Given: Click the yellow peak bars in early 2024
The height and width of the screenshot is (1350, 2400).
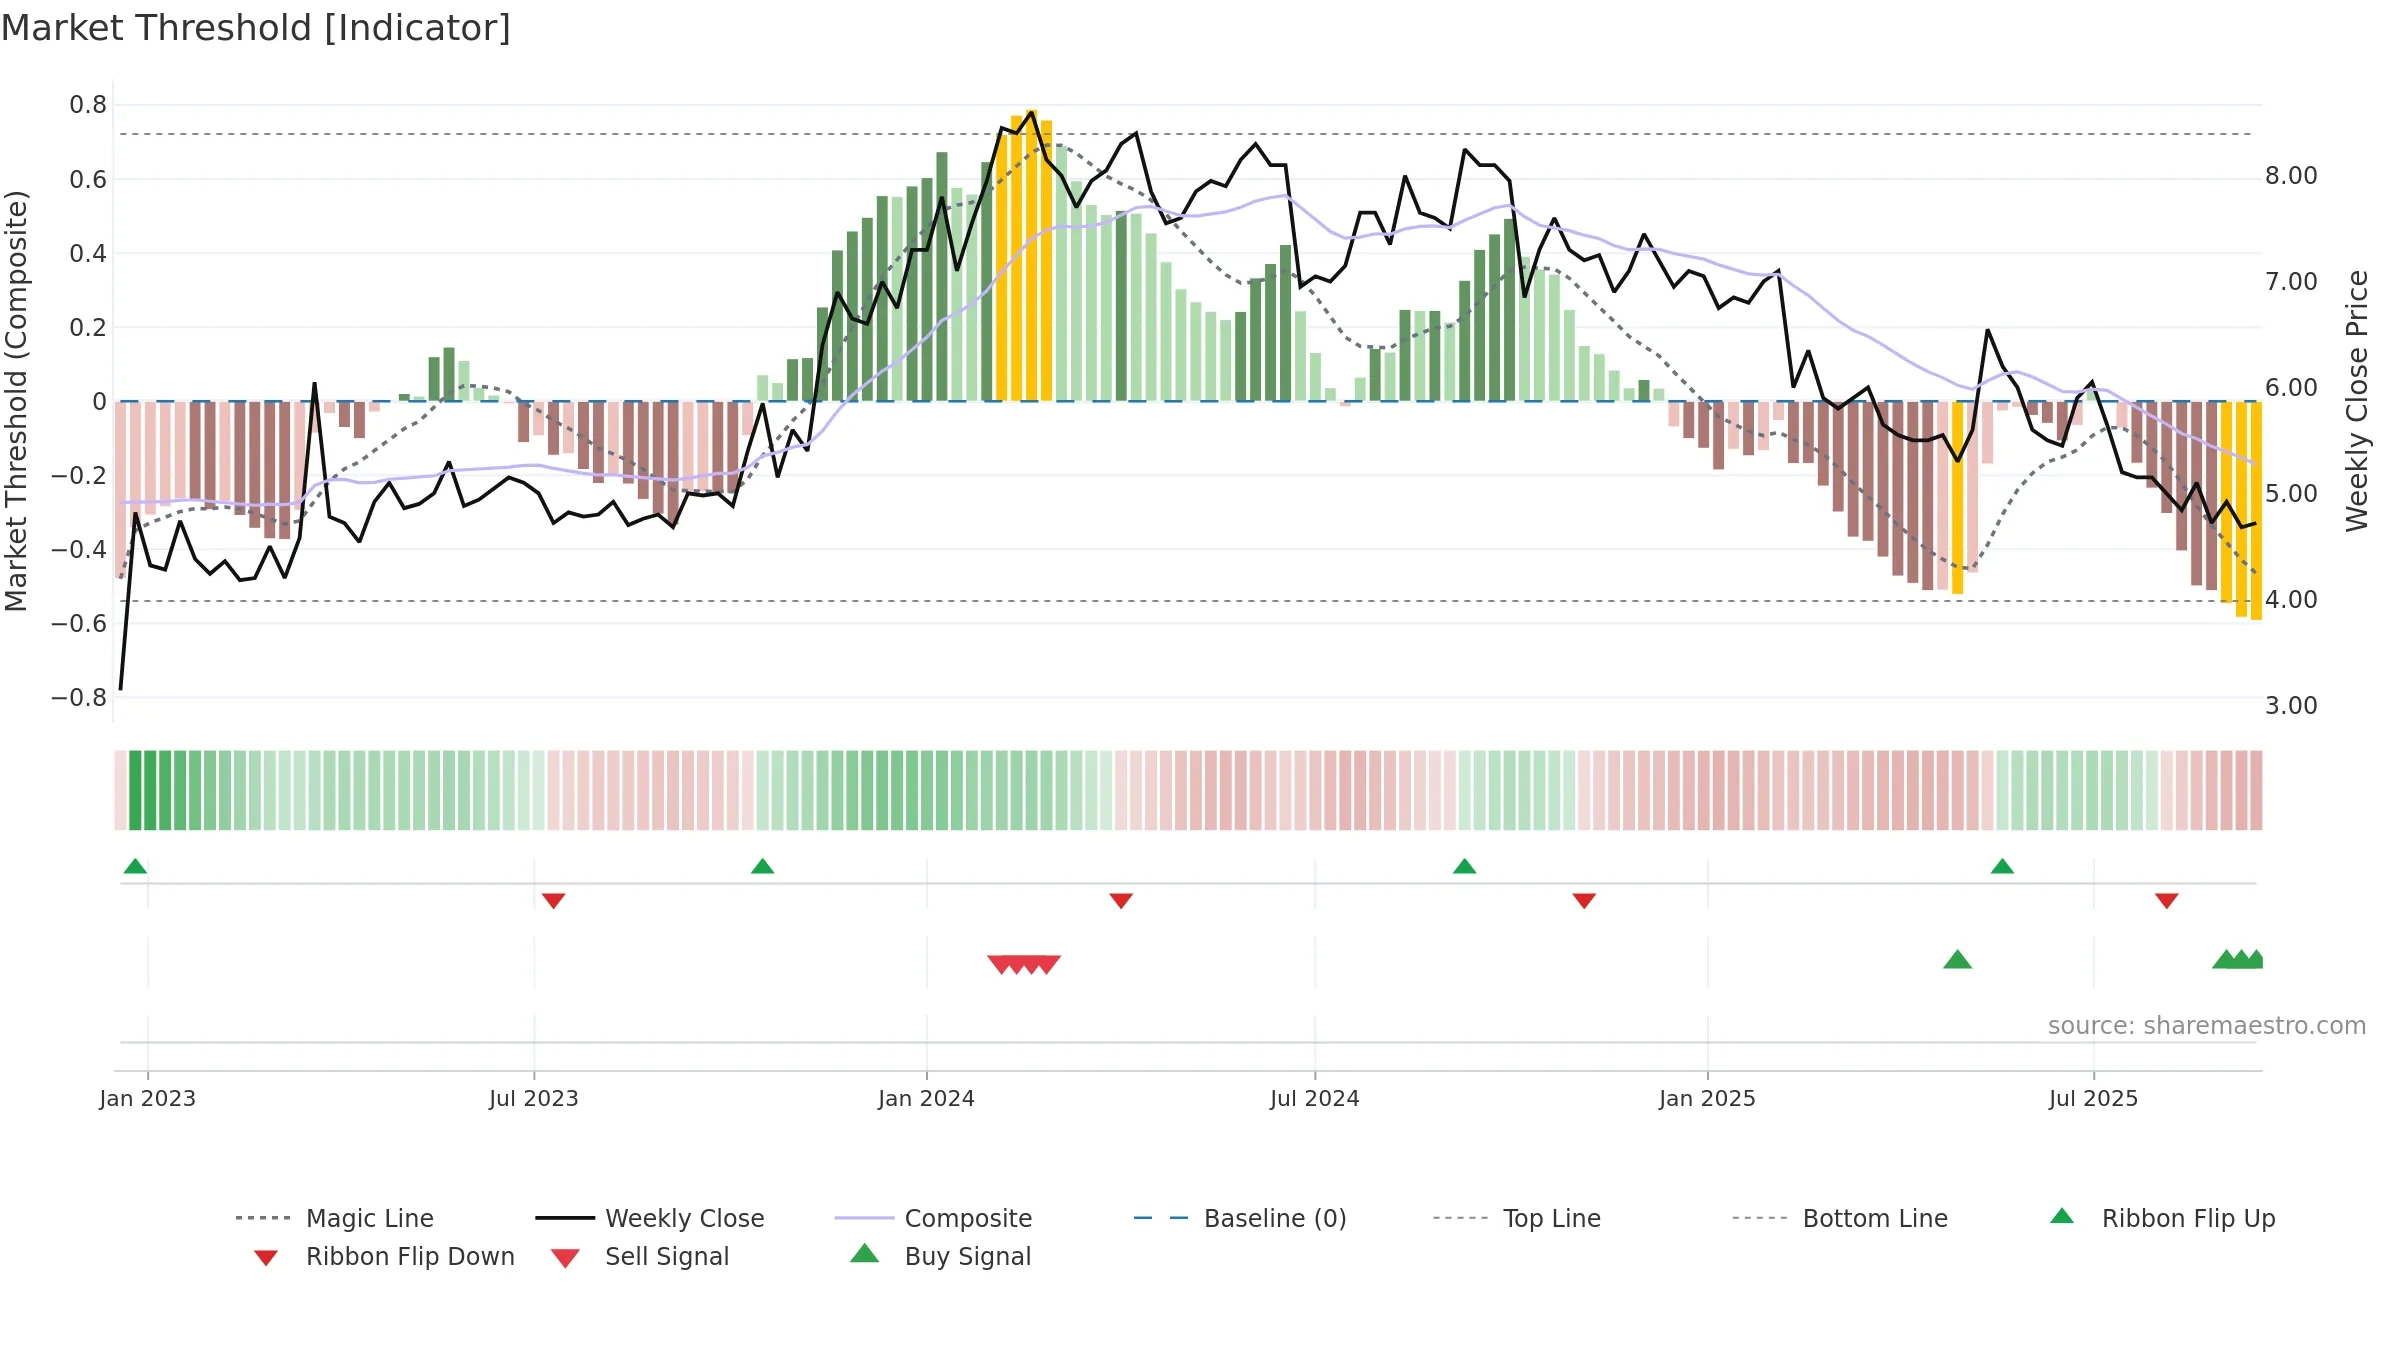Looking at the screenshot, I should [1024, 256].
